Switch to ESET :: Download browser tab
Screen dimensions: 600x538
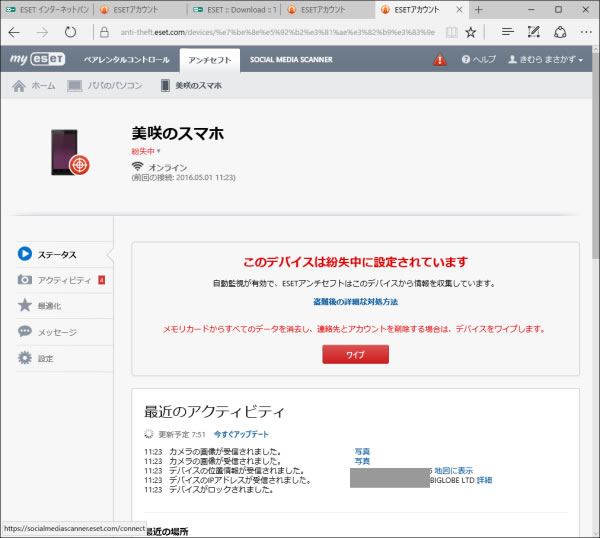(235, 10)
